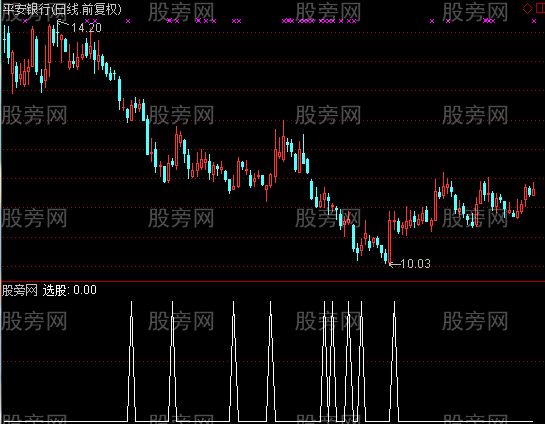Image resolution: width=545 pixels, height=424 pixels.
Task: Click the 股旁网 indicator name label
Action: point(19,290)
